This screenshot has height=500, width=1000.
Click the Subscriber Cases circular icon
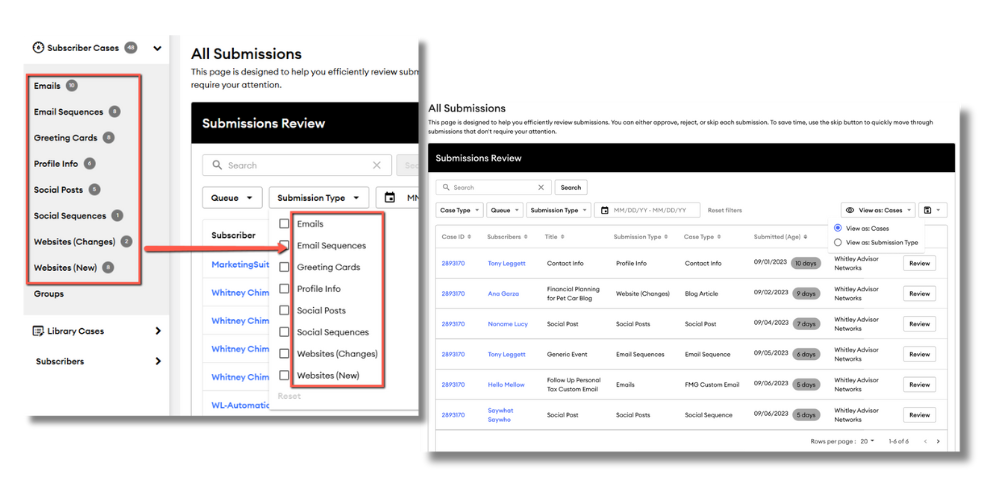click(x=39, y=47)
